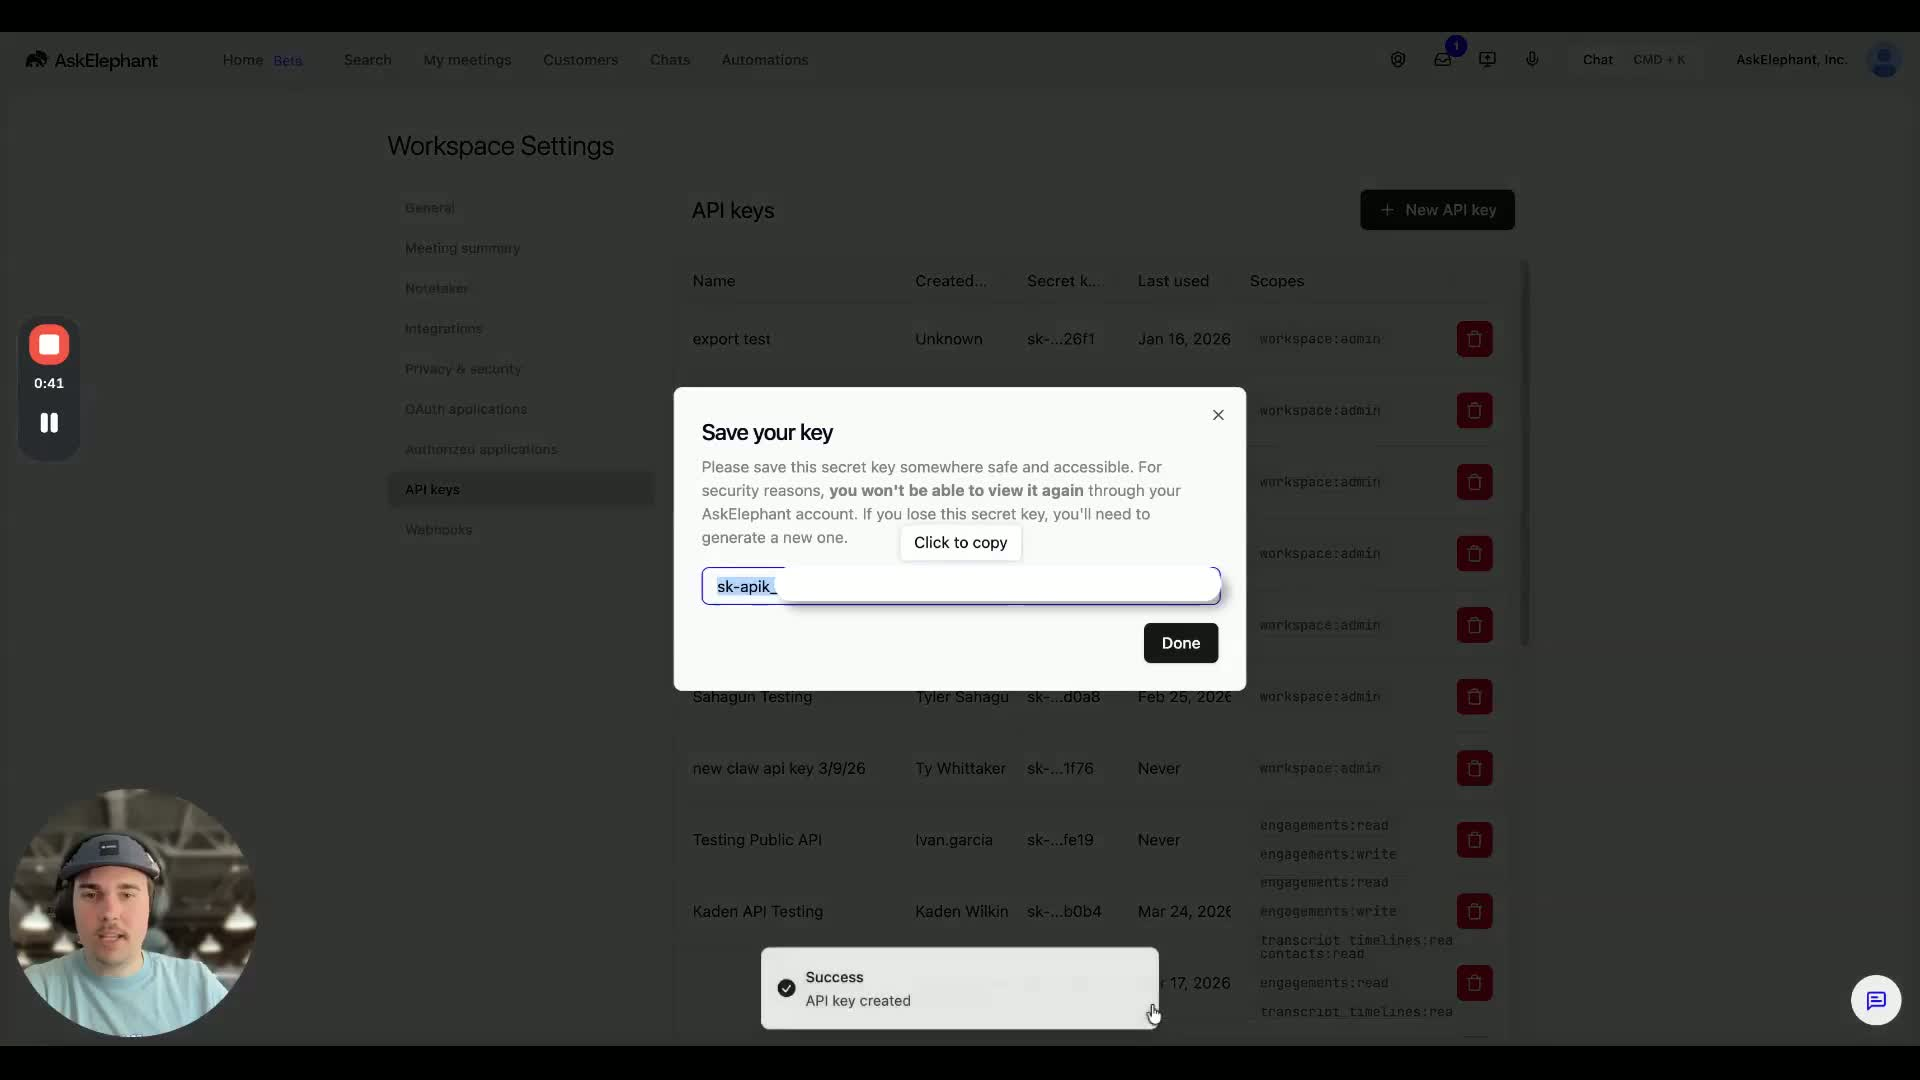Select General in settings sidebar
This screenshot has width=1920, height=1080.
tap(521, 208)
